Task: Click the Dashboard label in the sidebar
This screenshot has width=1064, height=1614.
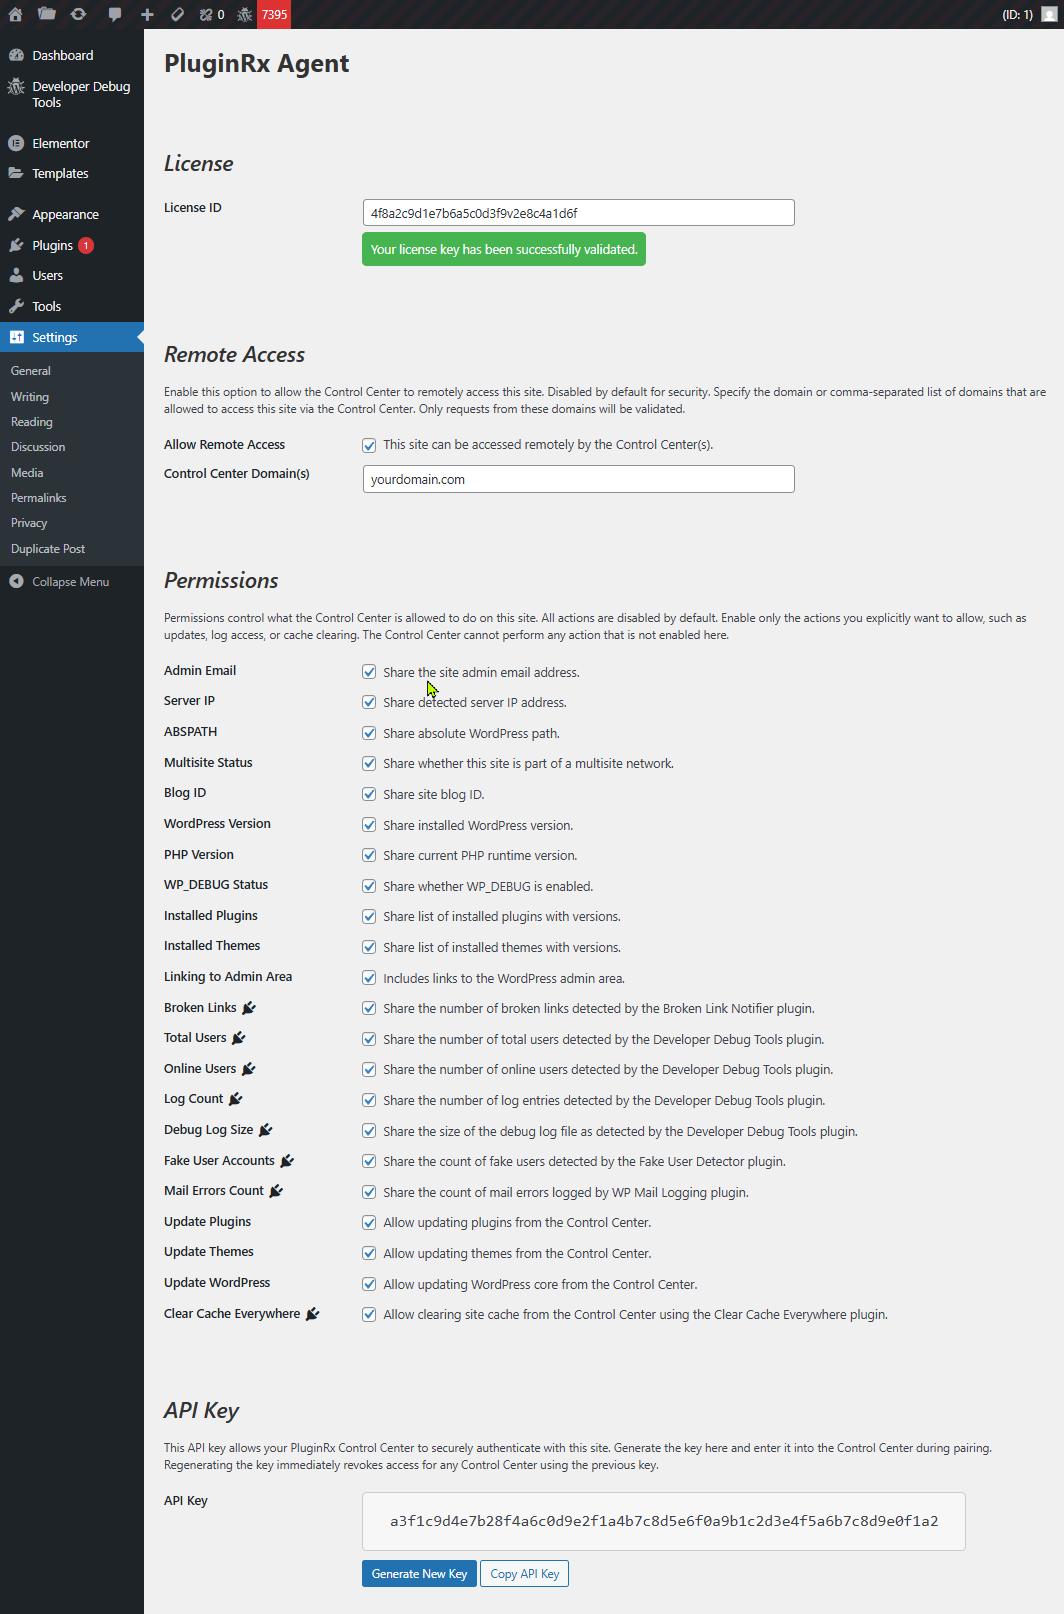Action: coord(63,55)
